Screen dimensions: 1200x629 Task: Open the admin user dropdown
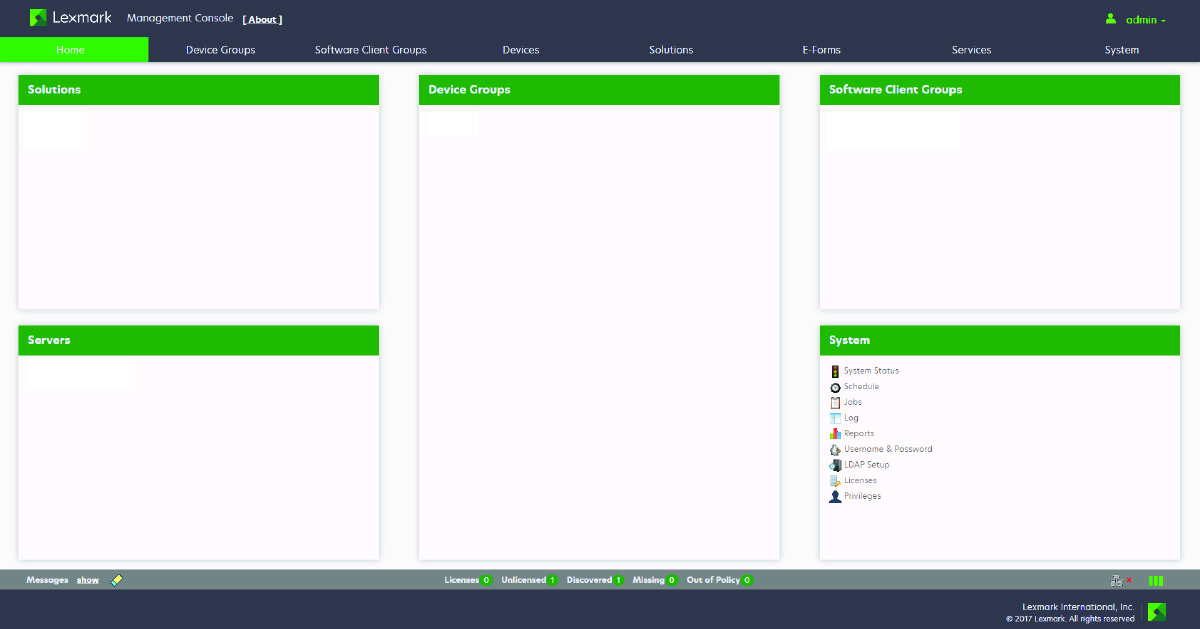pos(1136,20)
